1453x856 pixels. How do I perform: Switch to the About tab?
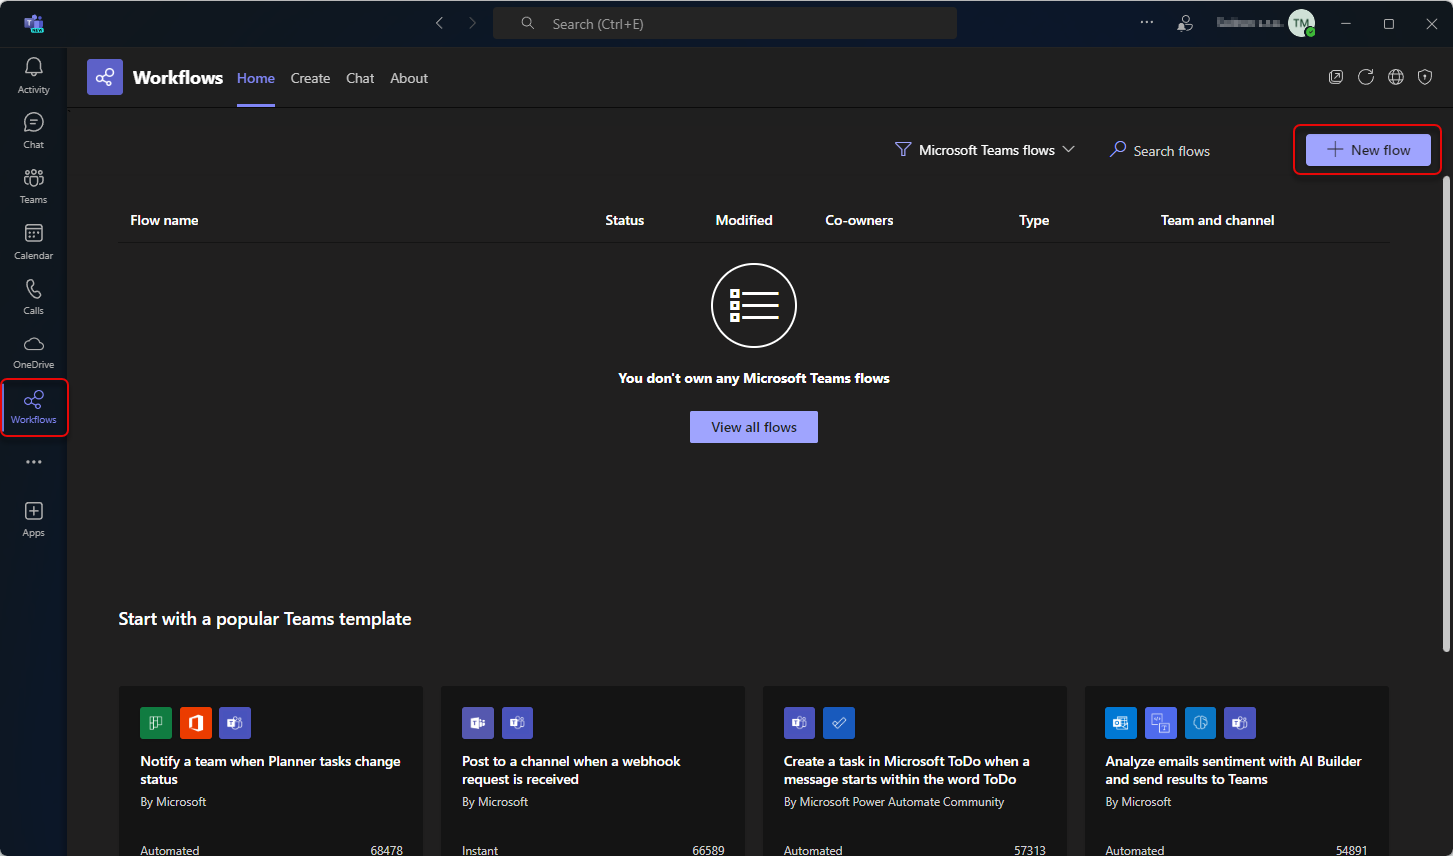[408, 78]
